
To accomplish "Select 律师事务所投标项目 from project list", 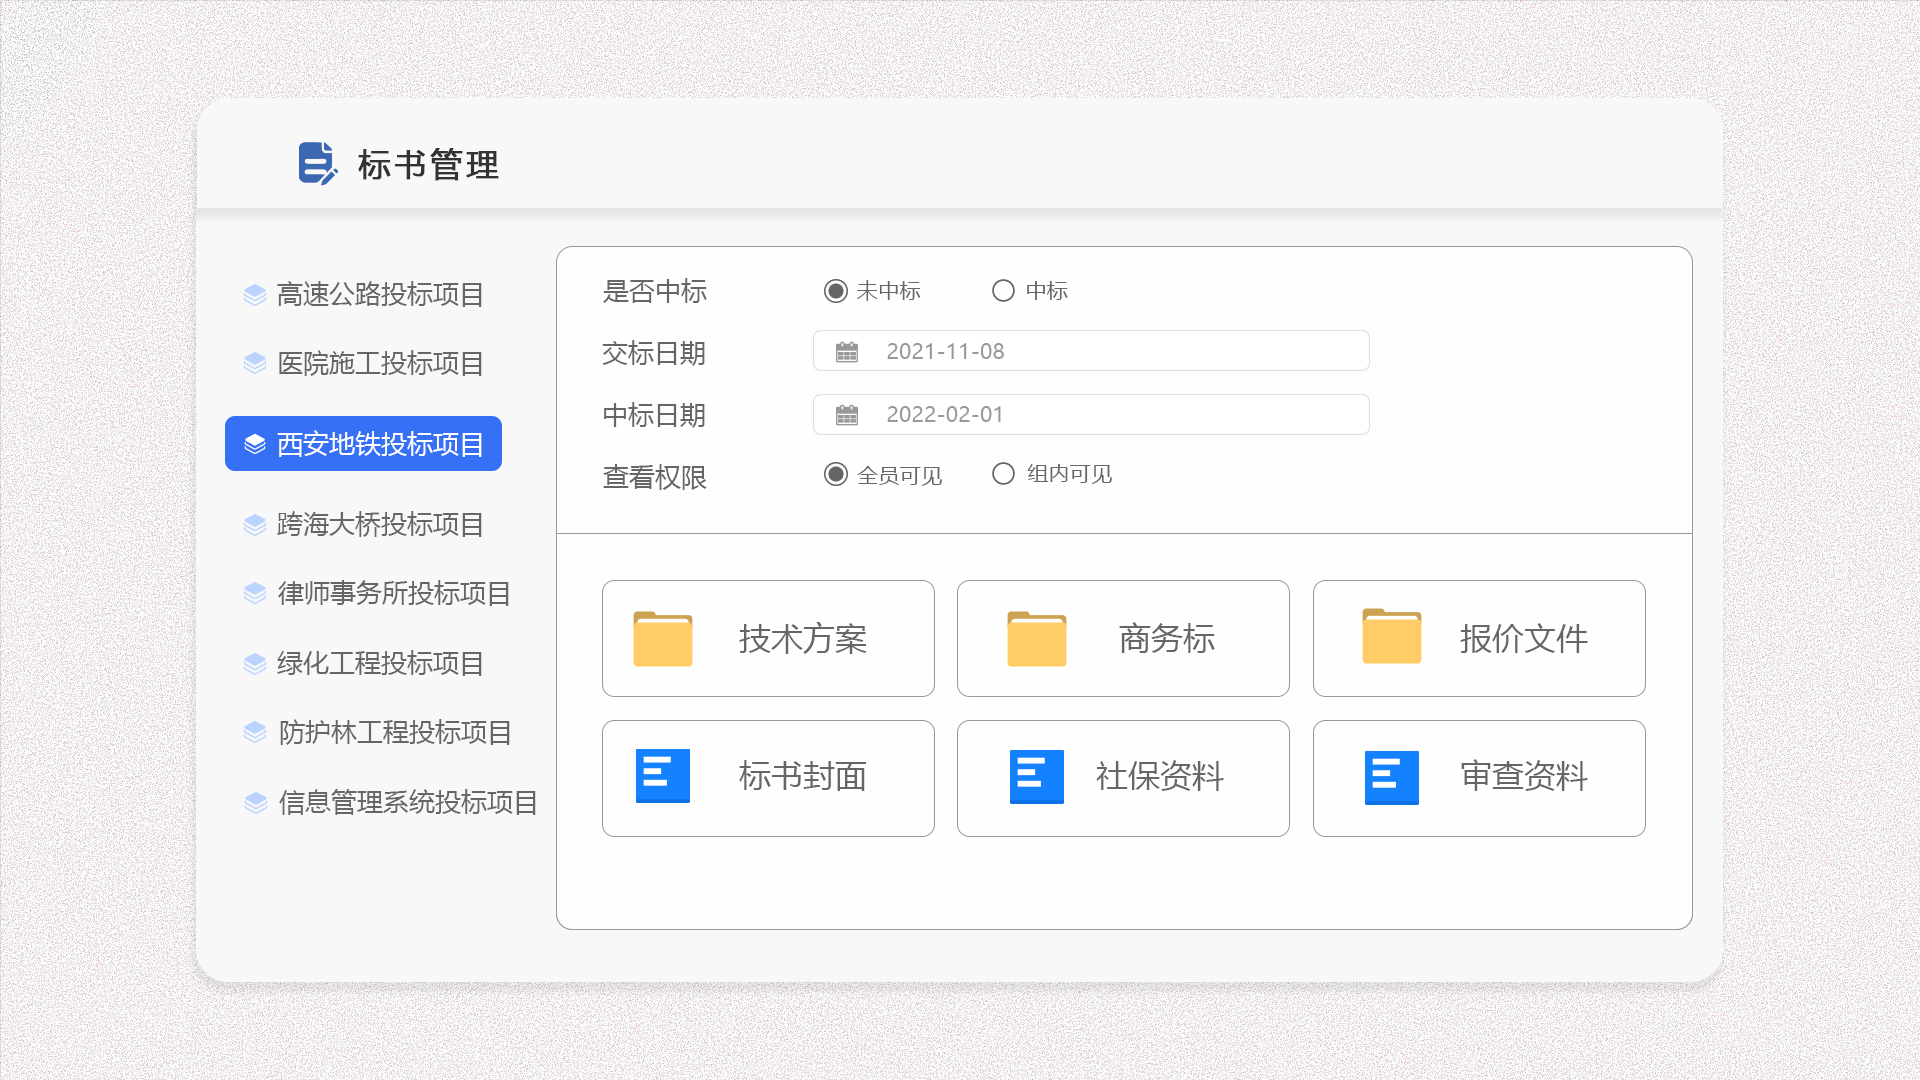I will coord(393,594).
